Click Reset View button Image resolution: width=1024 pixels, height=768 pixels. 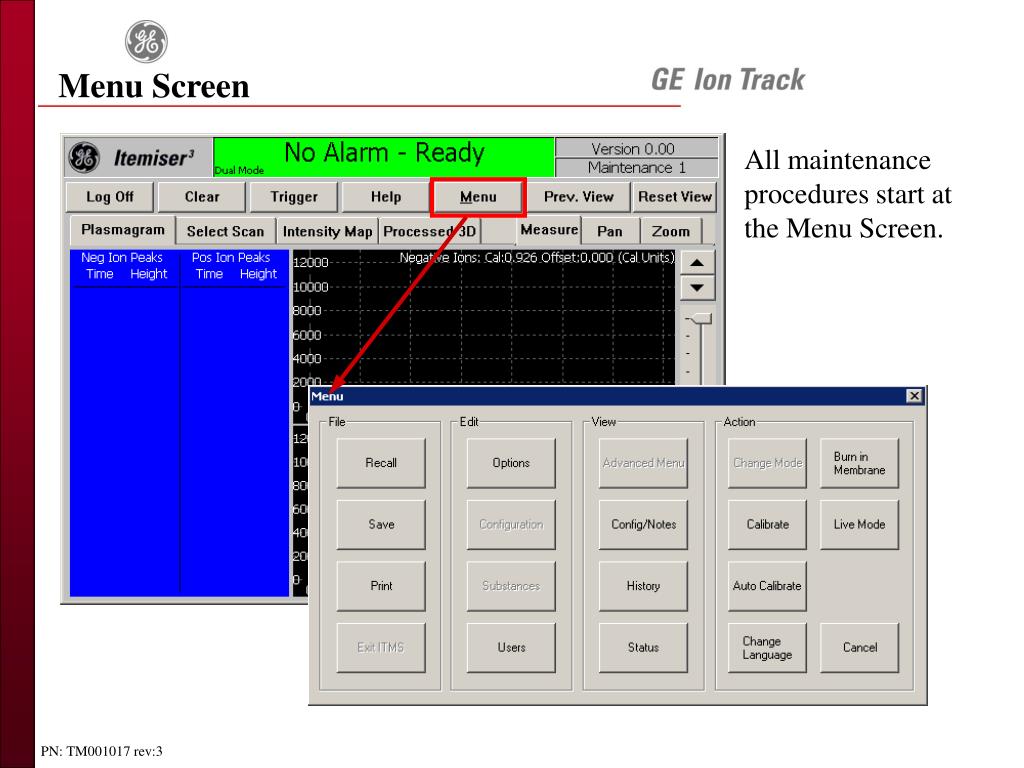click(x=675, y=197)
